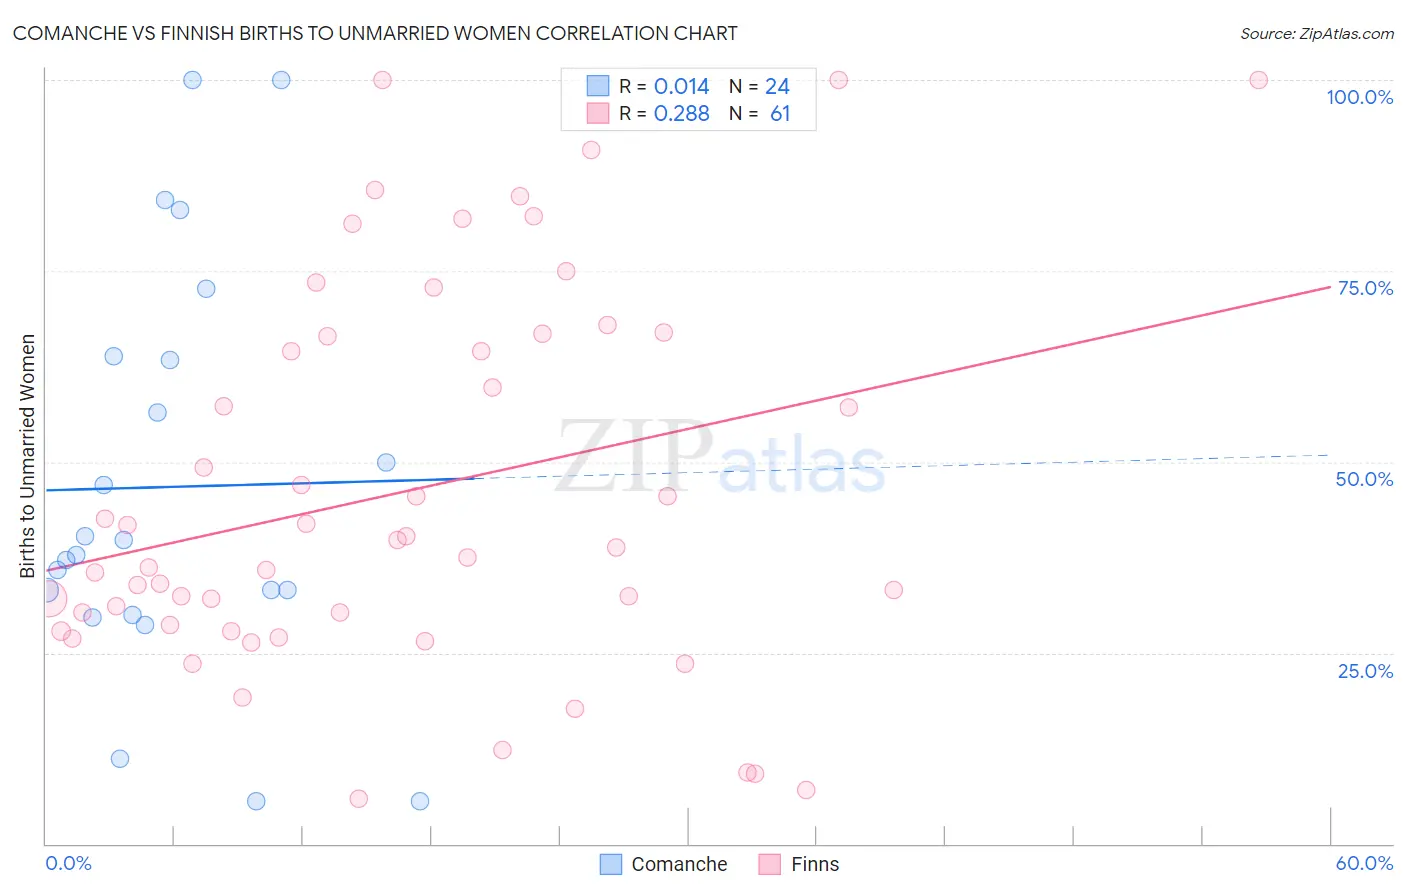This screenshot has width=1406, height=892.
Task: Click the 60.0% x-axis label
Action: [x=1365, y=863]
